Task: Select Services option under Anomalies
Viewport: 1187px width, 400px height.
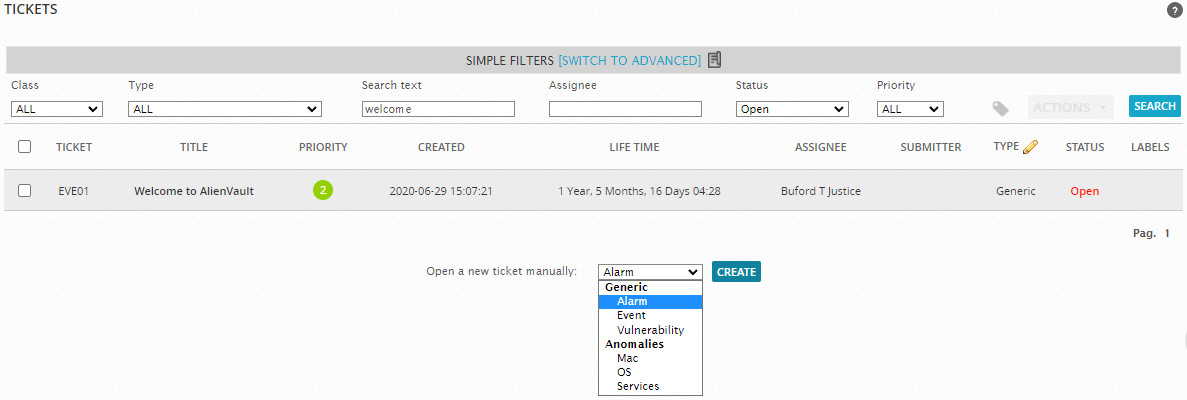Action: tap(638, 386)
